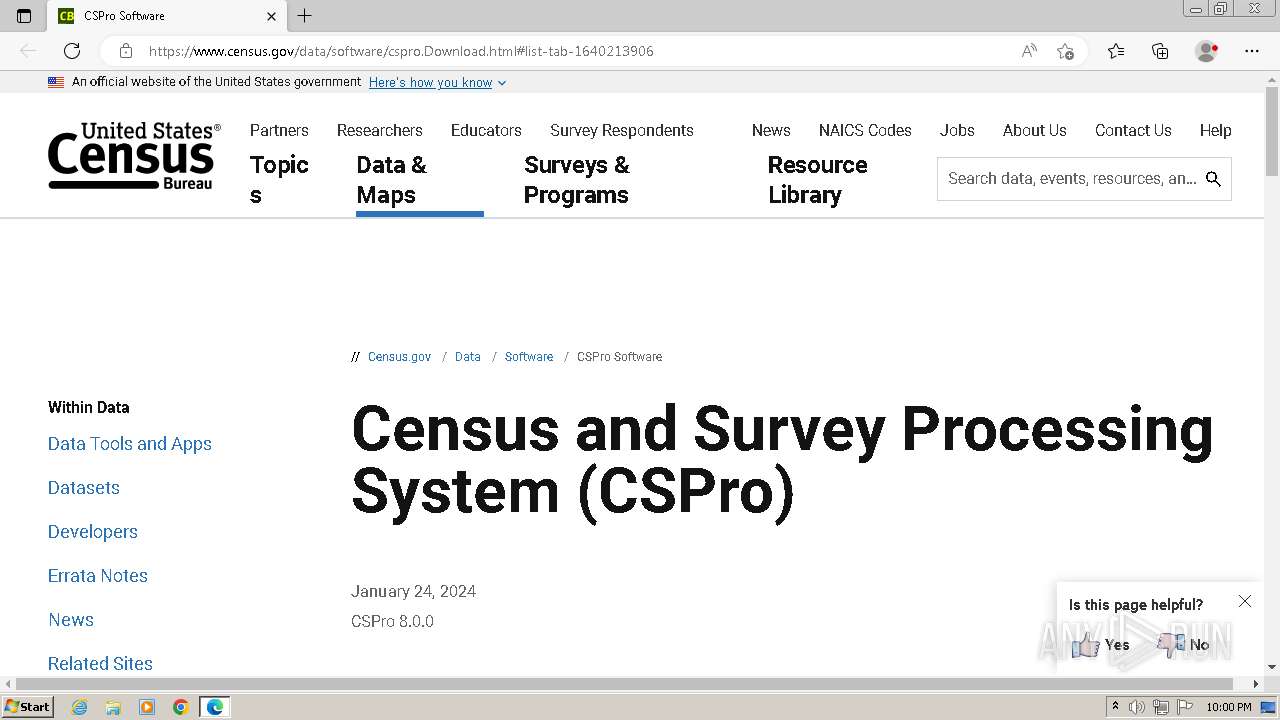Viewport: 1280px width, 720px height.
Task: Click the browser profile avatar
Action: [1207, 51]
